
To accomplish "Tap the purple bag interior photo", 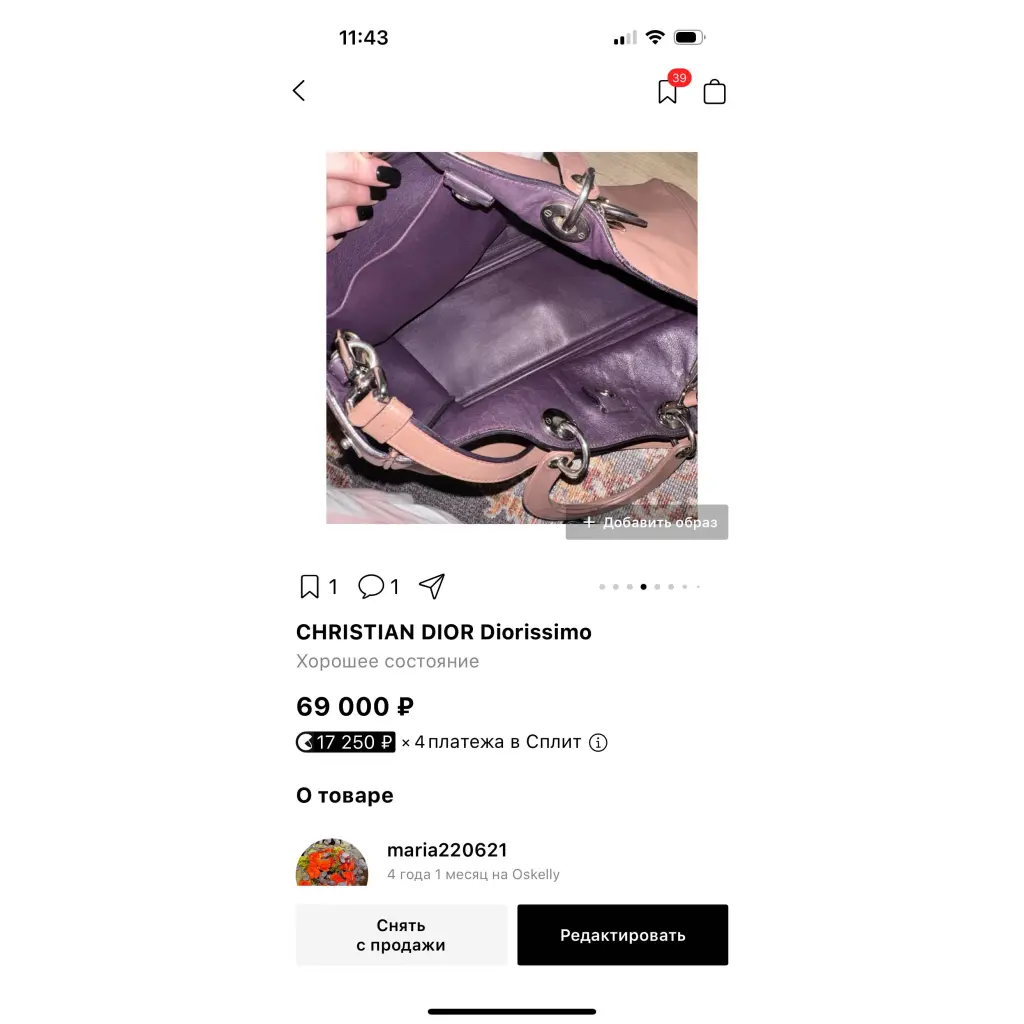I will 512,338.
